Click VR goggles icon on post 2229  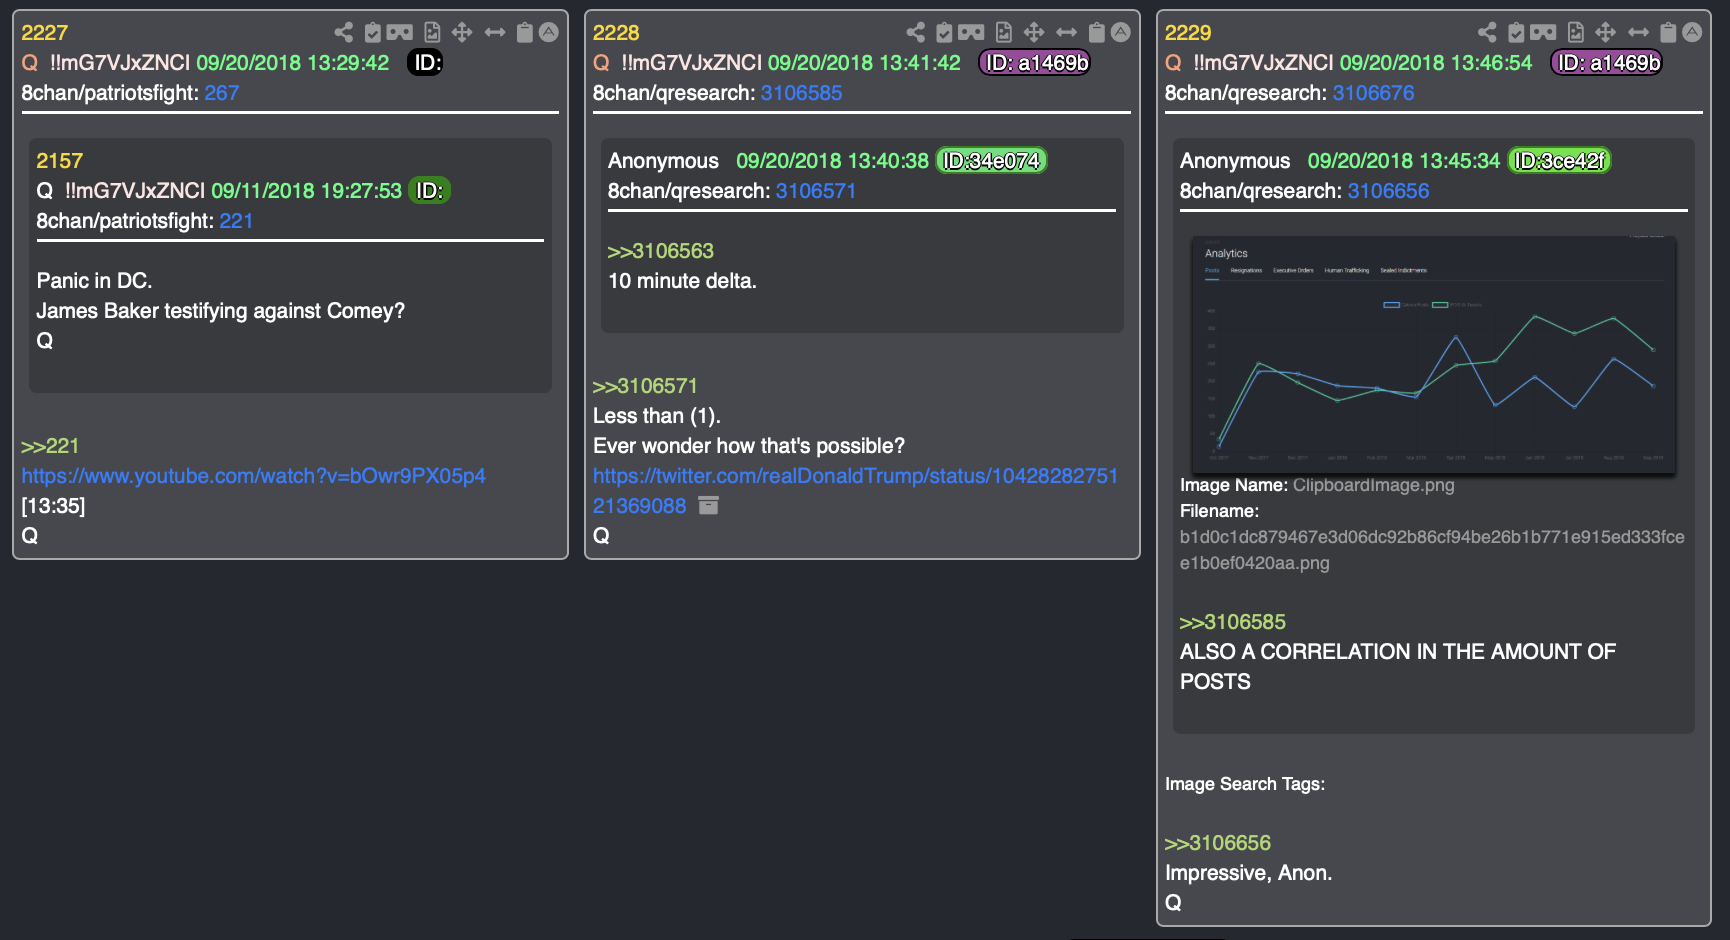coord(1544,32)
